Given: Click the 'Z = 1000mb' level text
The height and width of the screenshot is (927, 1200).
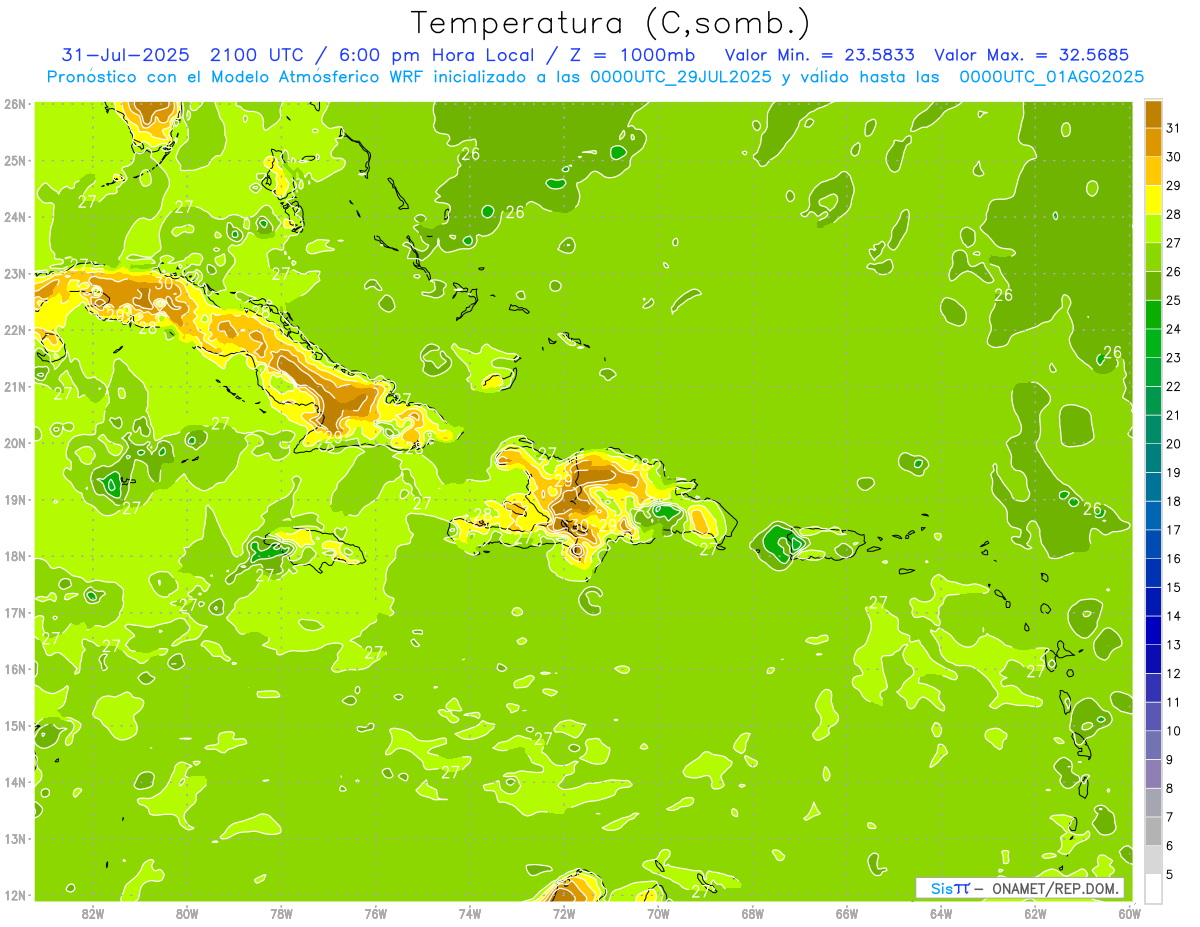Looking at the screenshot, I should (x=634, y=55).
